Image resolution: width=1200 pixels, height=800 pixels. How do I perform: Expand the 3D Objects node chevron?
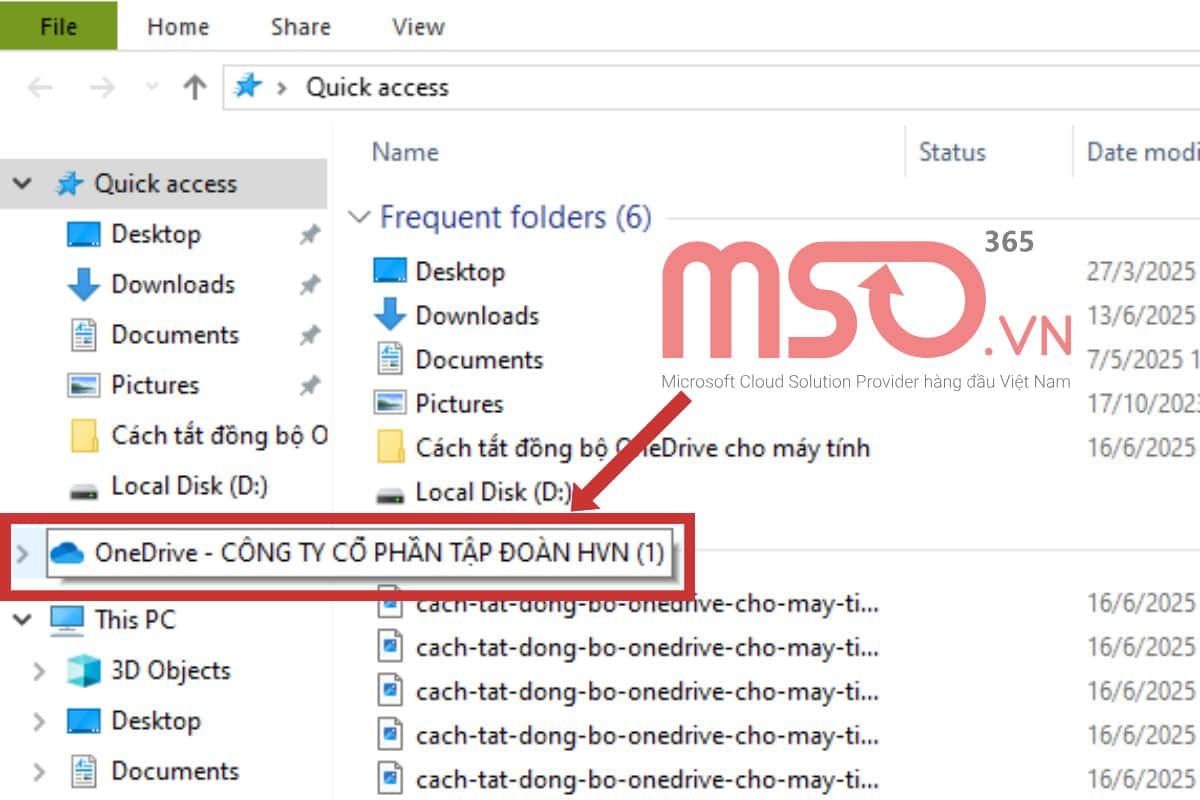[39, 670]
